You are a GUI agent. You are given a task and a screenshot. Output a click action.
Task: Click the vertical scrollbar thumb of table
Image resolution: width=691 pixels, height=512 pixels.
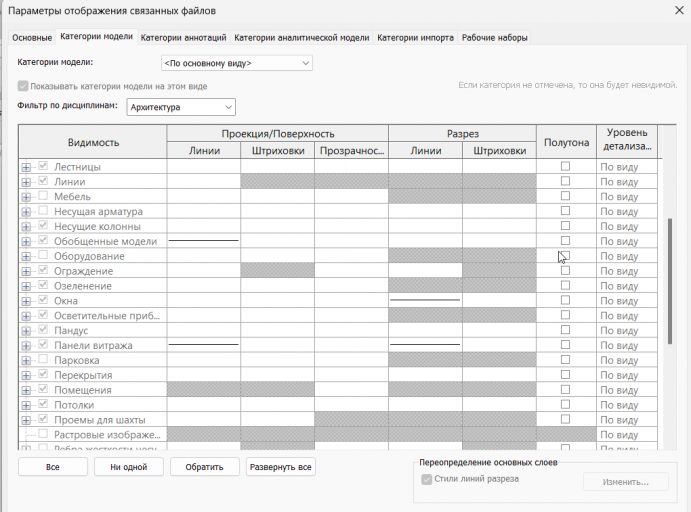pyautogui.click(x=670, y=281)
